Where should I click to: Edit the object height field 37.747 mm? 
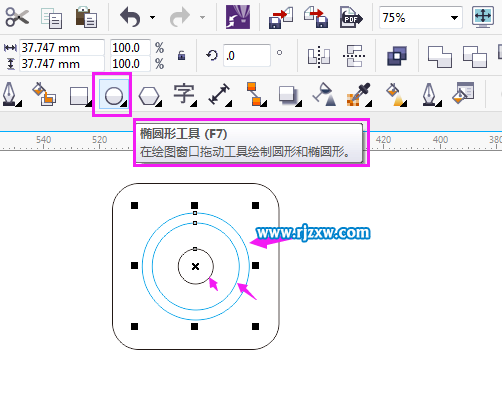(62, 64)
